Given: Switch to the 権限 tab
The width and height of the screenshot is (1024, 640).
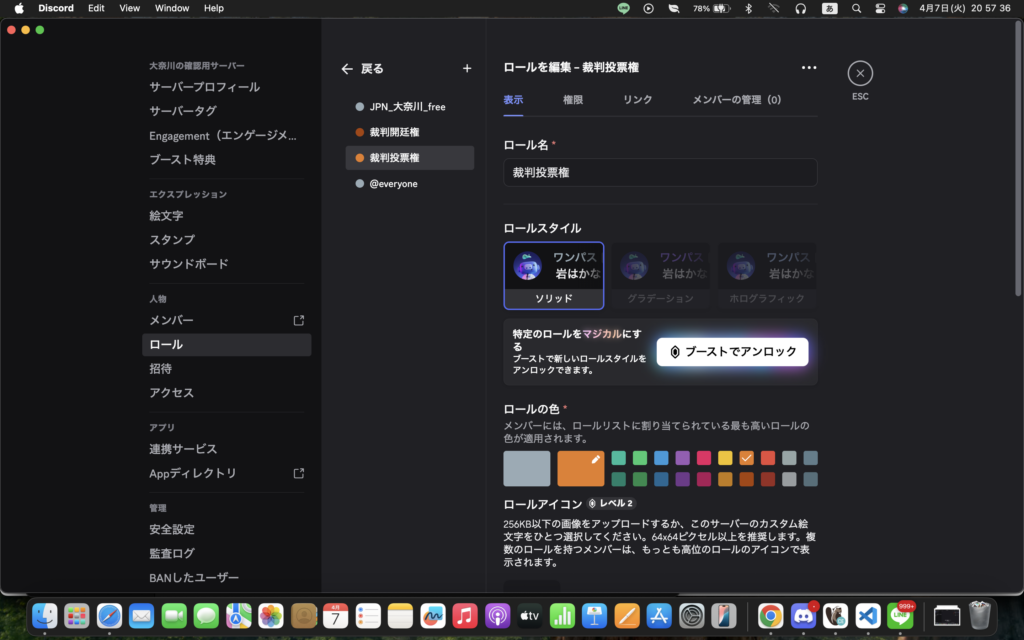Looking at the screenshot, I should tap(573, 100).
